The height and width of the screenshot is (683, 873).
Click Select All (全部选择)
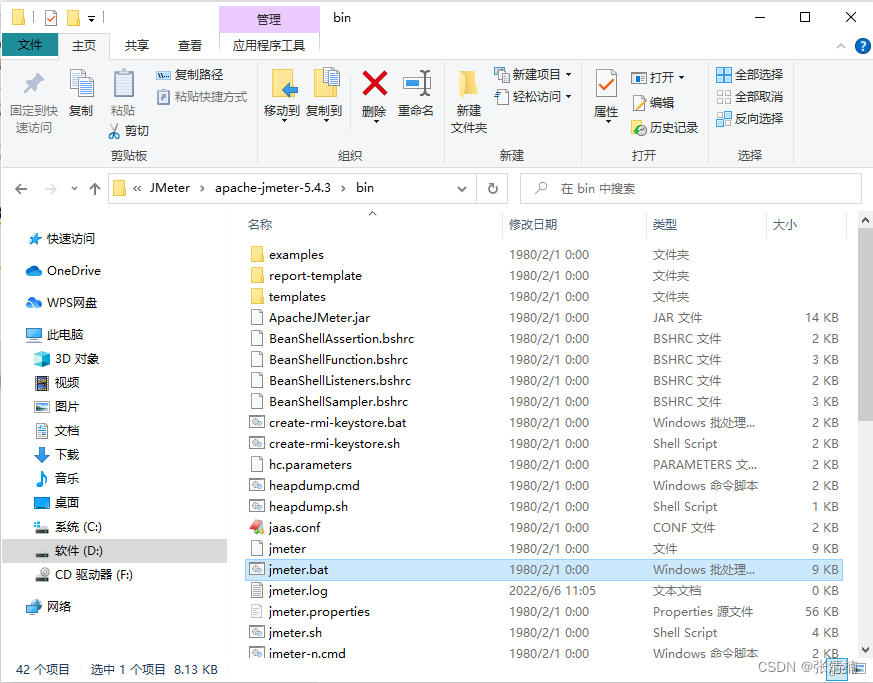click(x=749, y=75)
